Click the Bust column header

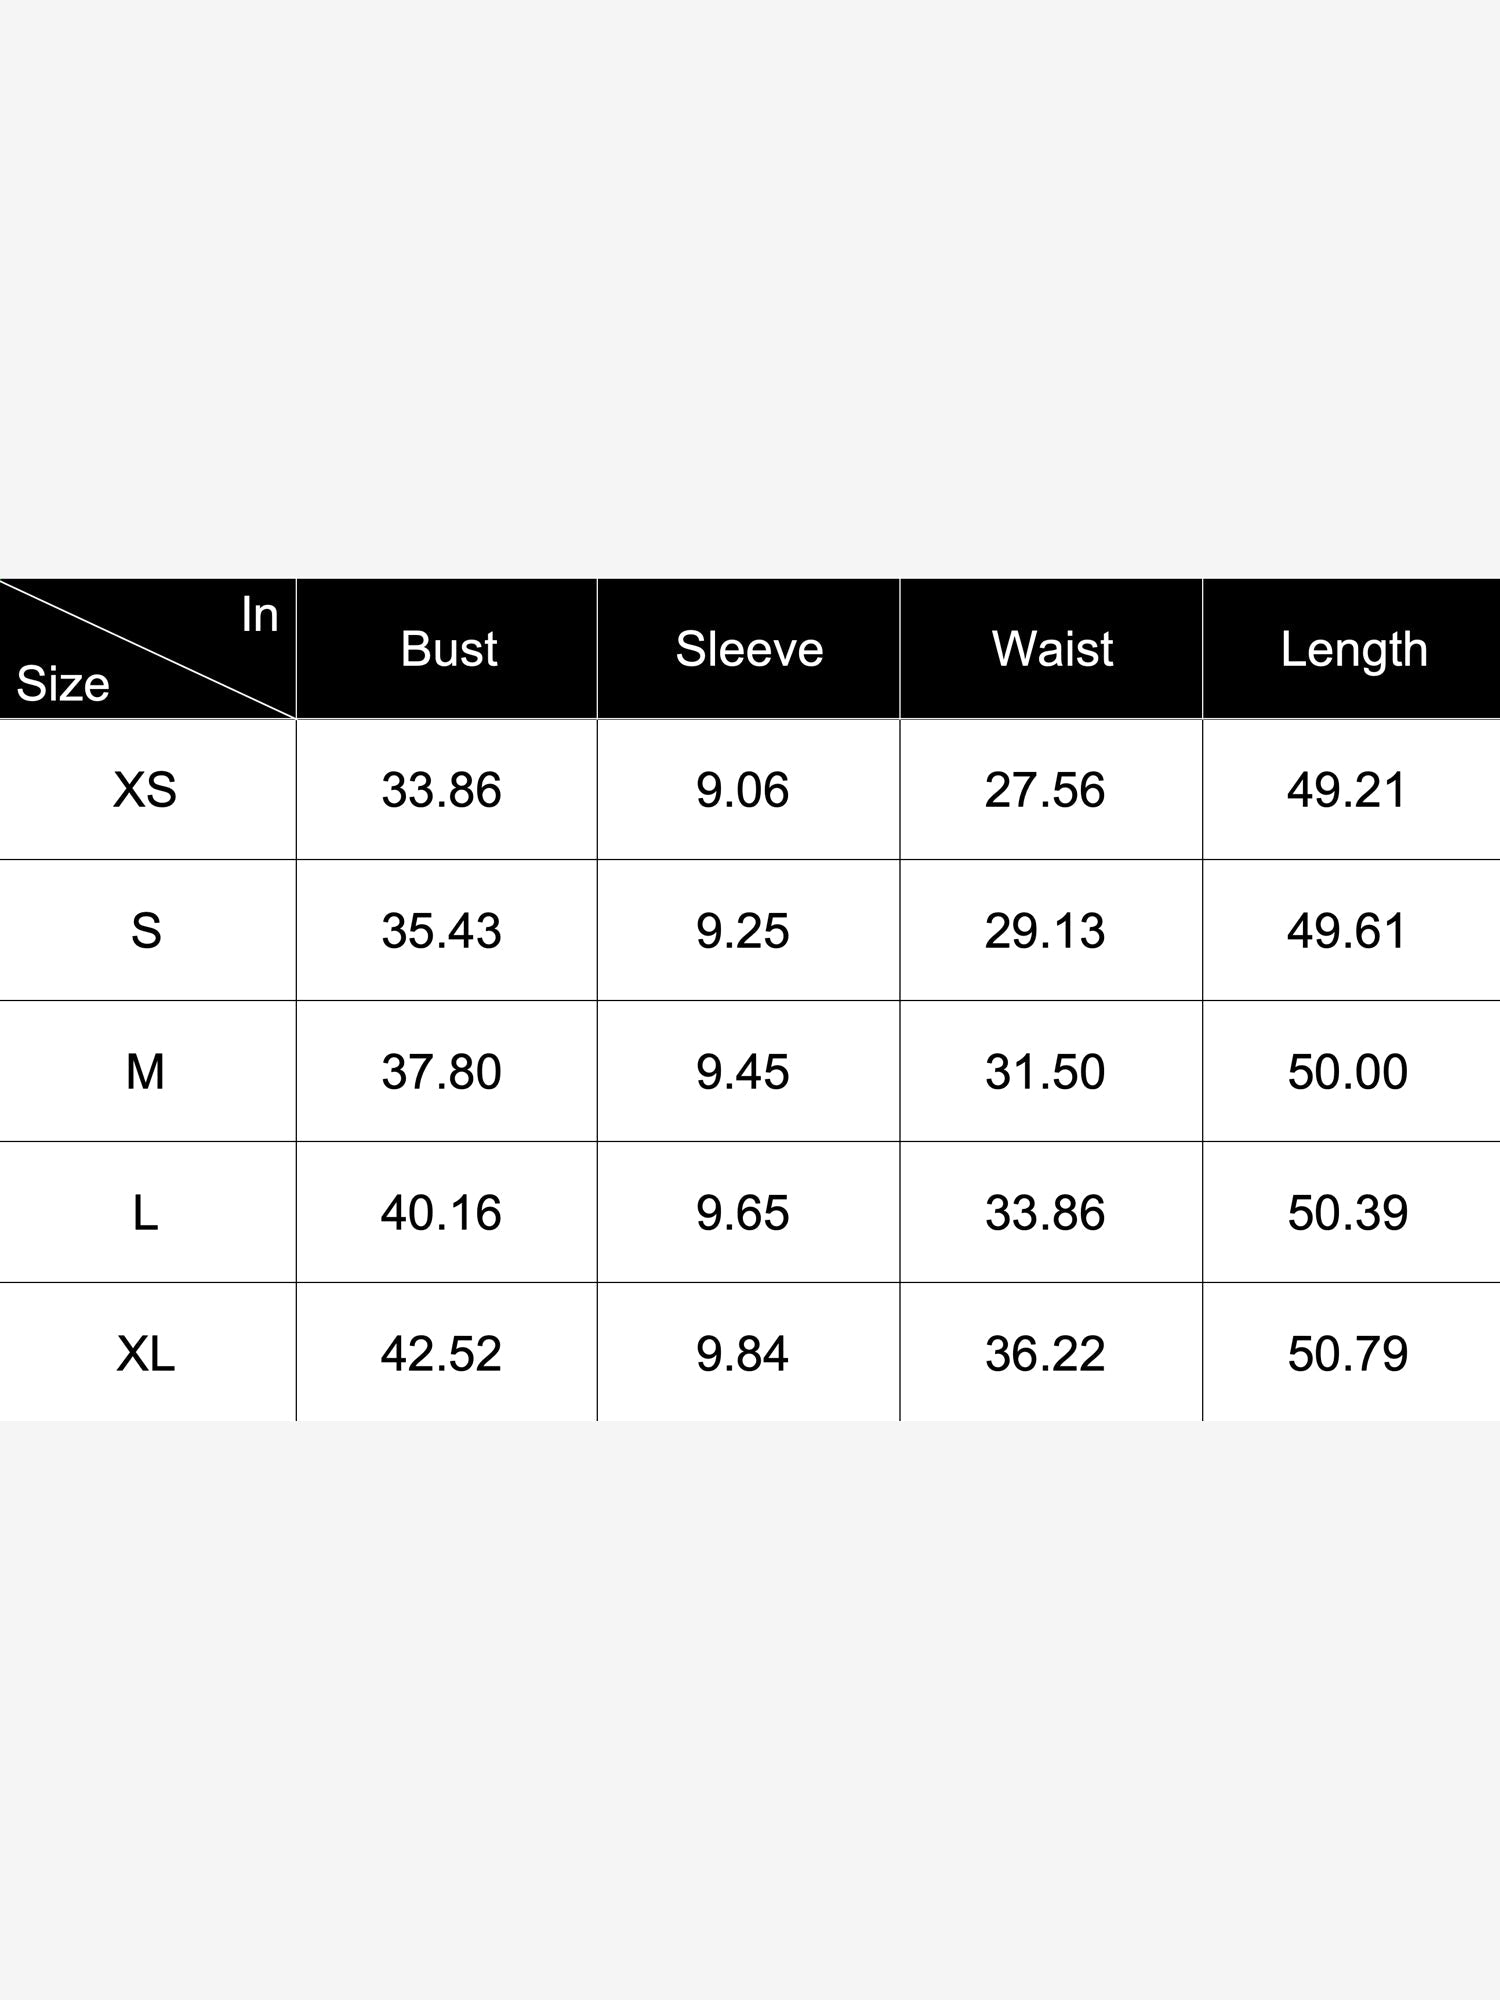click(448, 649)
